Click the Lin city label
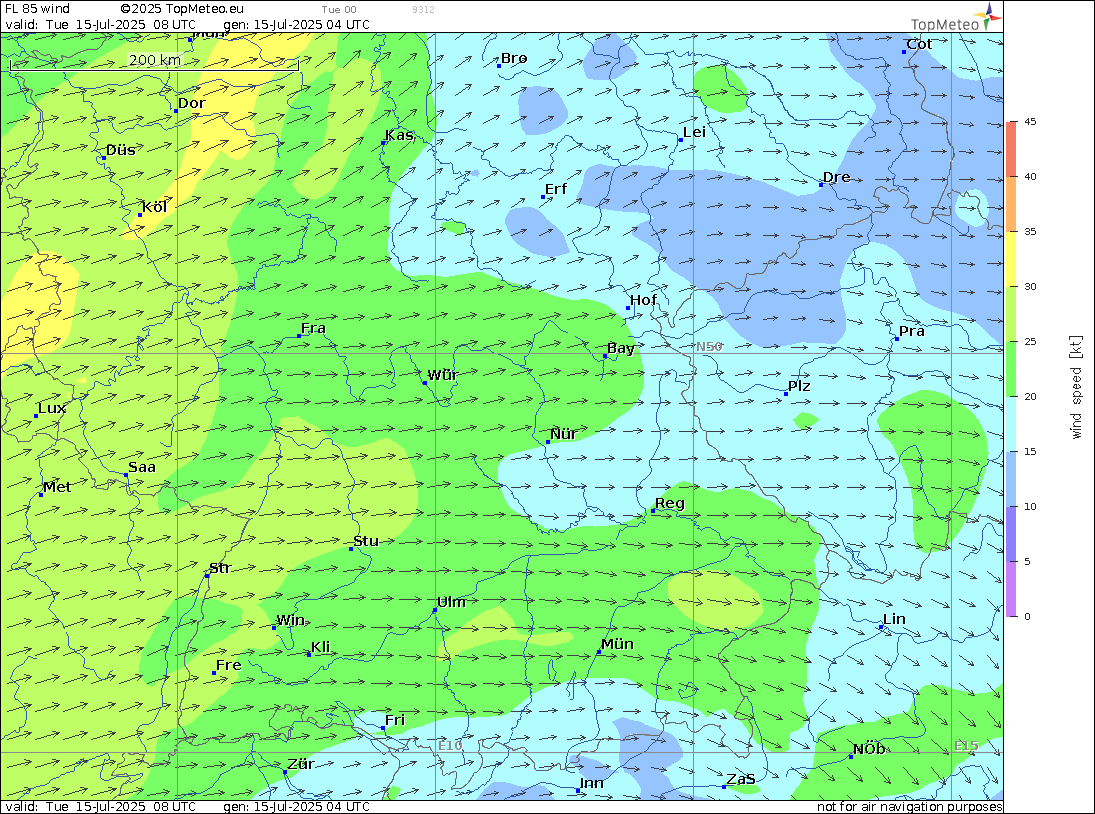This screenshot has height=814, width=1095. click(895, 620)
